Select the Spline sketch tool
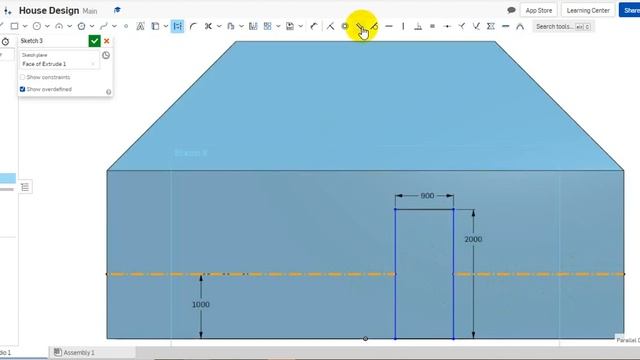 click(x=104, y=26)
